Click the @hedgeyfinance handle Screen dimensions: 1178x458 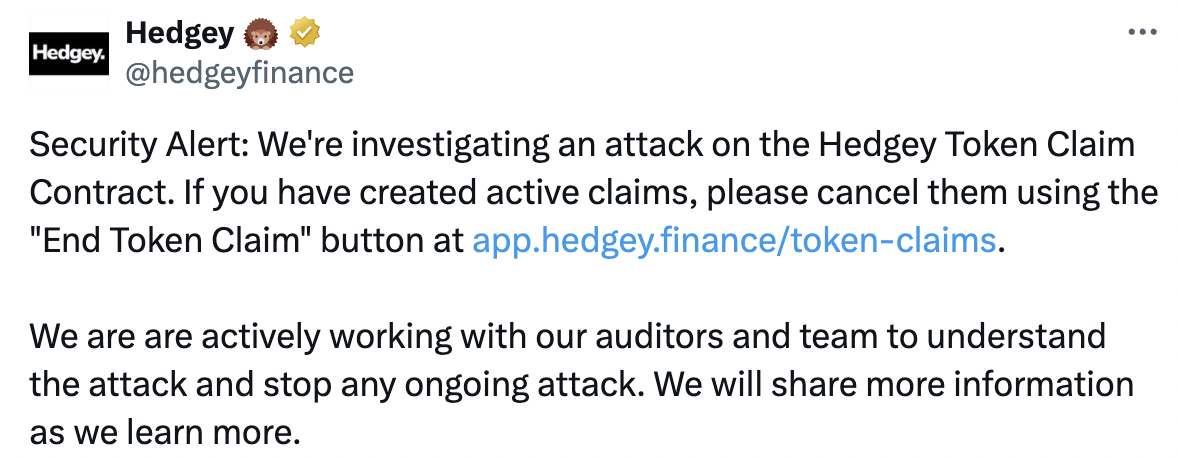coord(238,73)
